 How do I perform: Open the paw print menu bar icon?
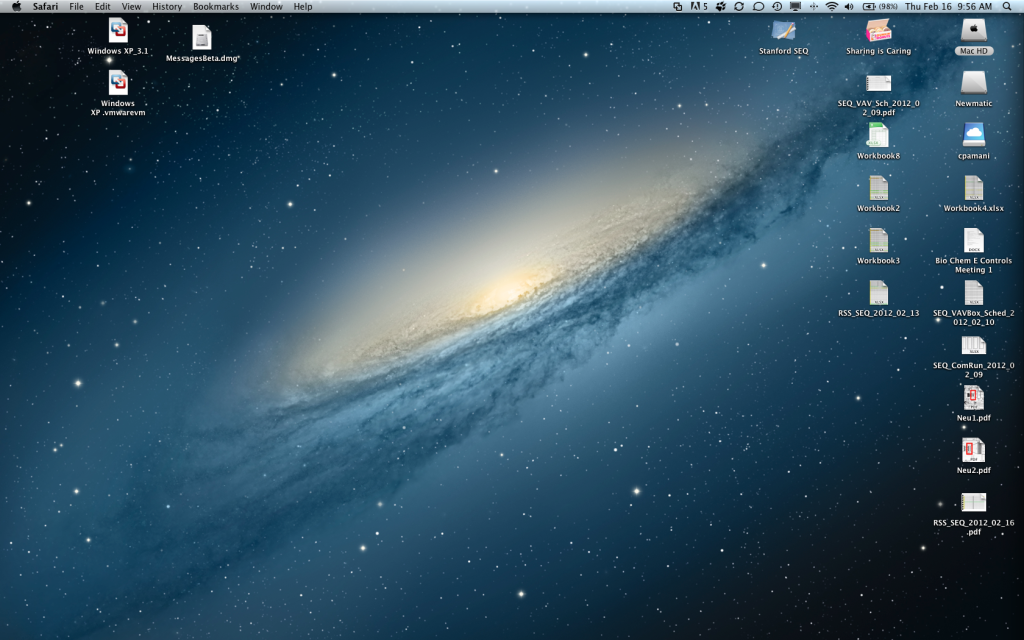(721, 7)
